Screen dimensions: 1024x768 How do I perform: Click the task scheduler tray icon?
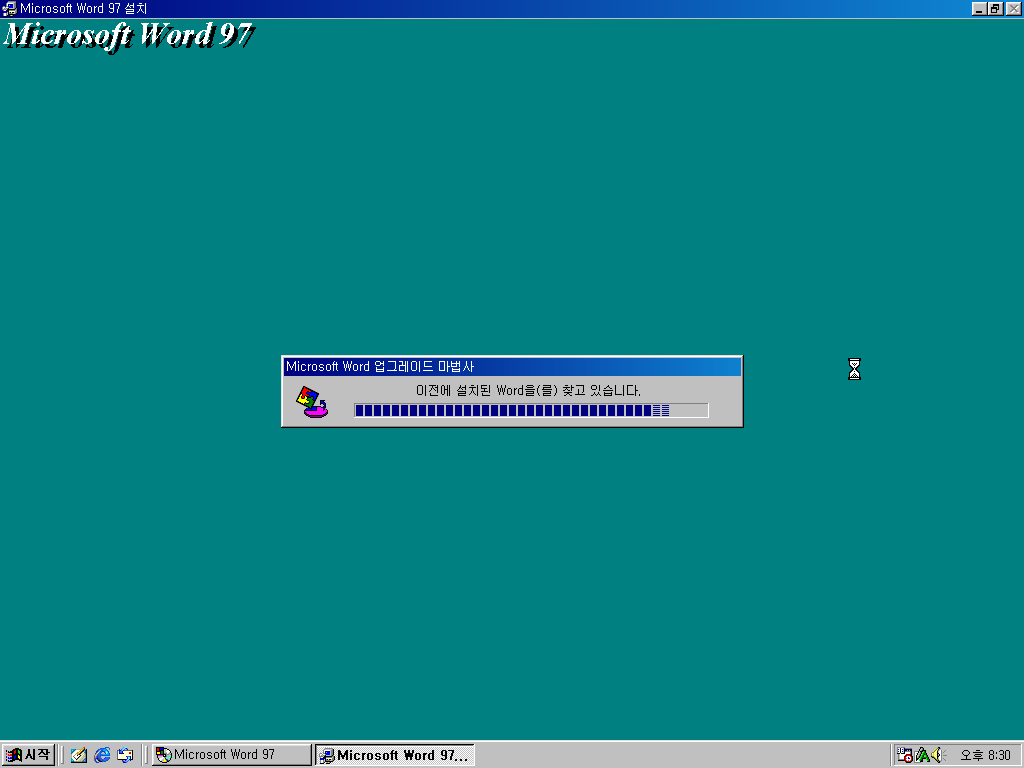click(x=904, y=755)
